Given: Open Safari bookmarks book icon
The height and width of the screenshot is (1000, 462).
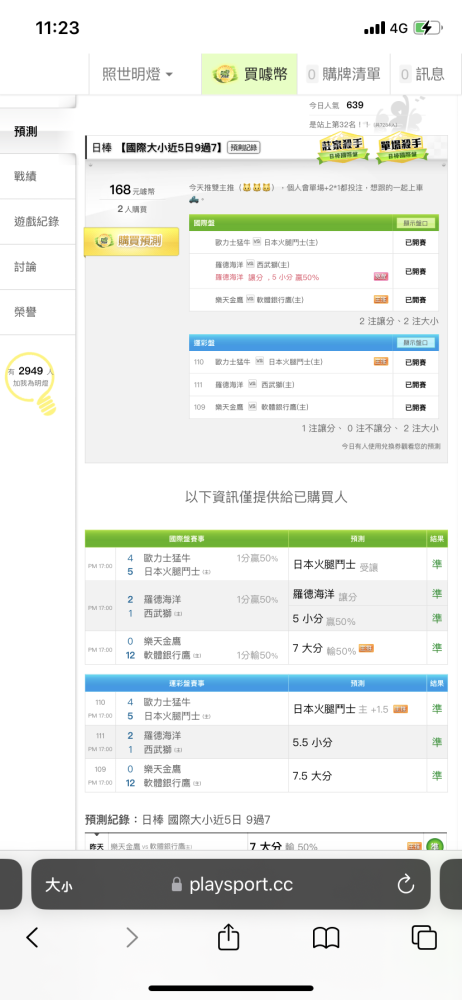Looking at the screenshot, I should click(326, 938).
